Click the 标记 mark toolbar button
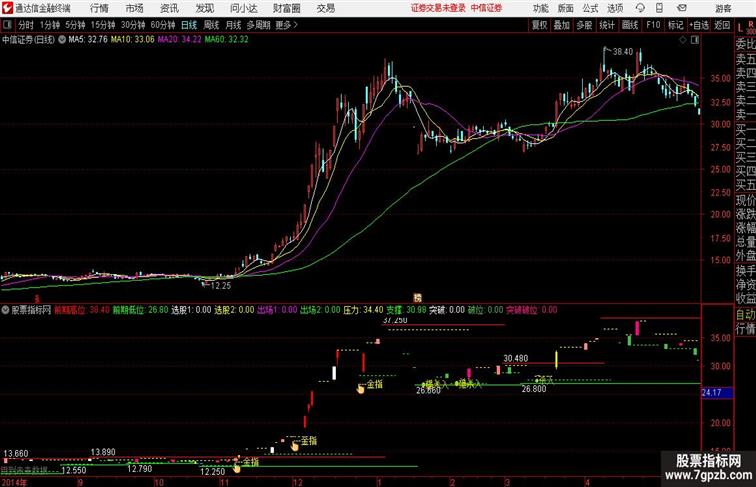 (675, 25)
